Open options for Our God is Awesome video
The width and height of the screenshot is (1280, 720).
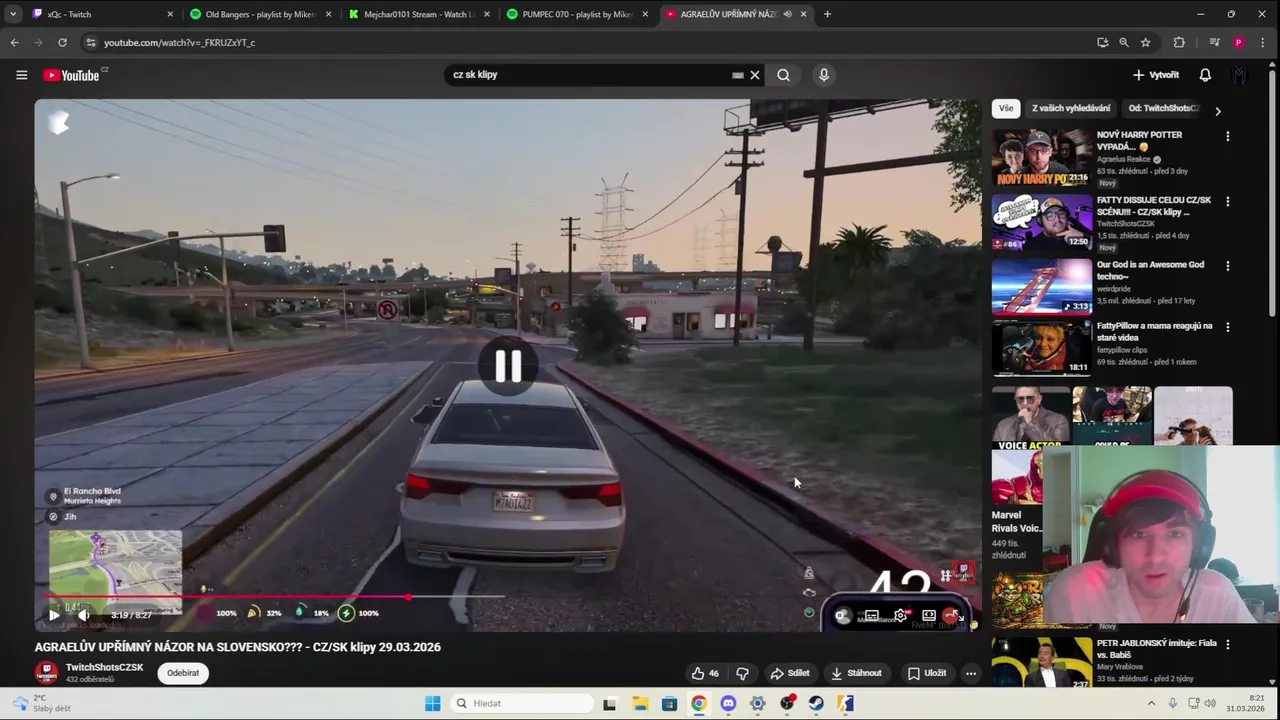click(1228, 266)
